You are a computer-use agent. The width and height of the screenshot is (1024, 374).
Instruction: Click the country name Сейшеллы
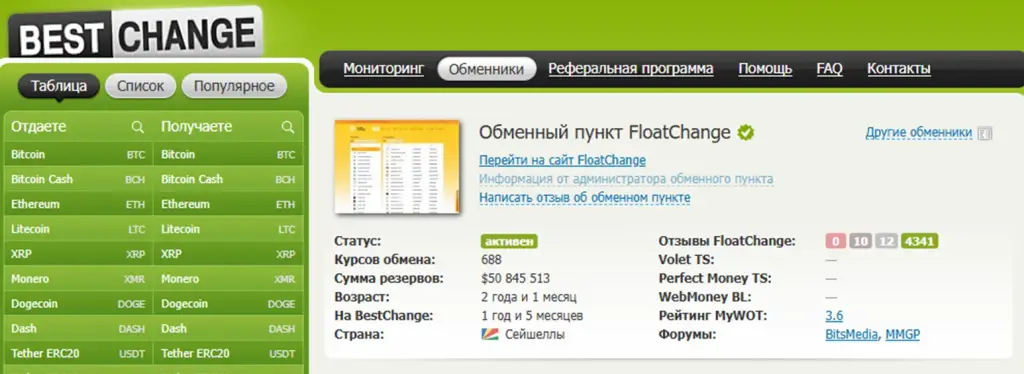(535, 335)
